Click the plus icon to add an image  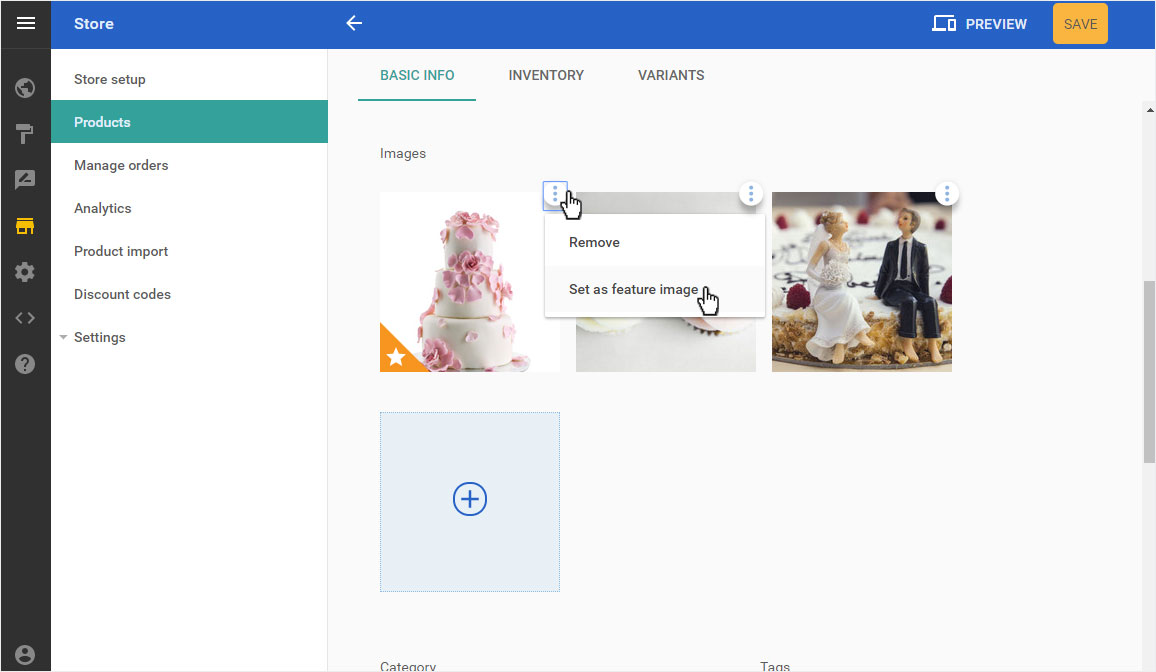(470, 500)
